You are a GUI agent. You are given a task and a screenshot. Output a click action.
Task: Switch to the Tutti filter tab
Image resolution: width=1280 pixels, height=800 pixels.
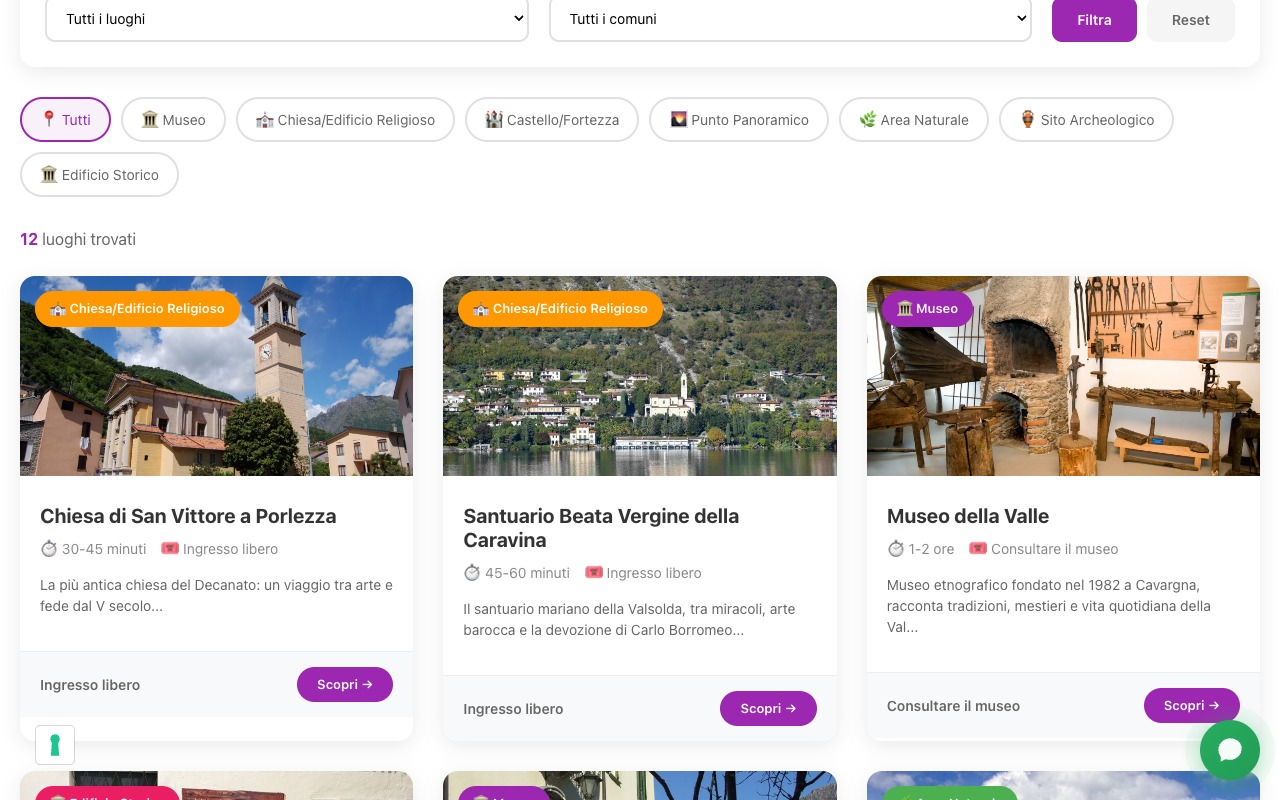tap(65, 119)
